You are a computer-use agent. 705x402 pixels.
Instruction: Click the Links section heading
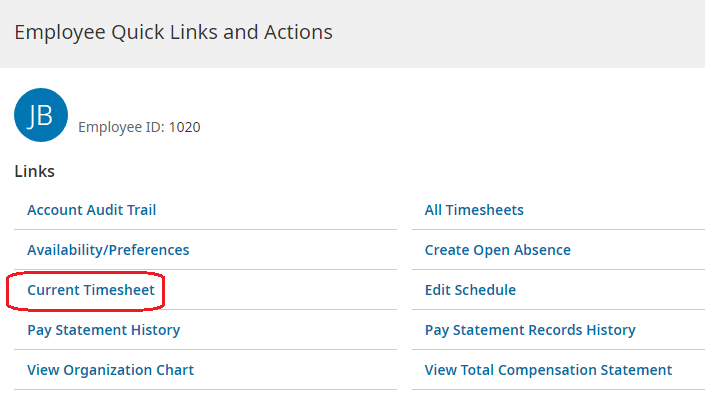coord(35,171)
